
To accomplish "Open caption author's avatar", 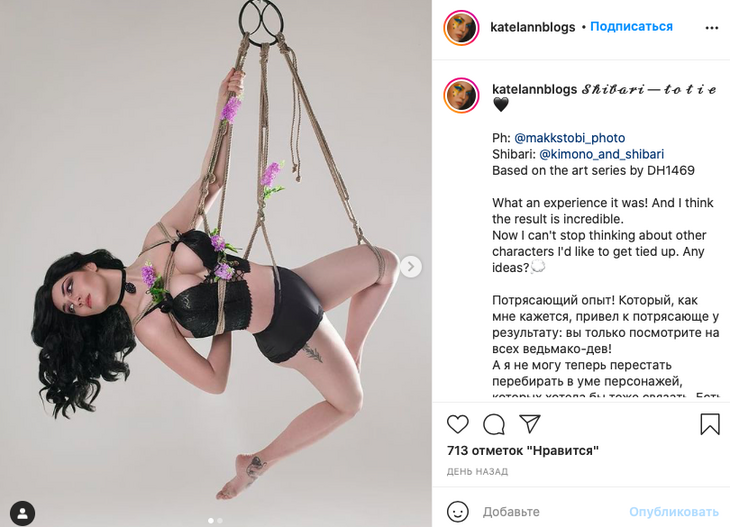I will pyautogui.click(x=461, y=94).
